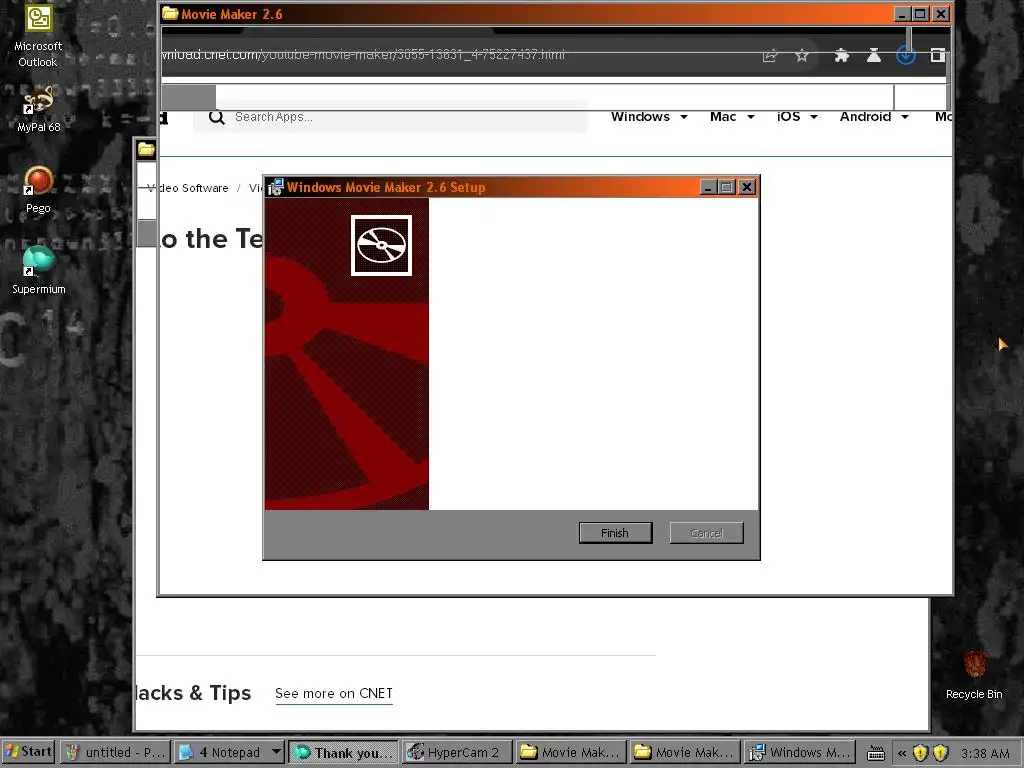
Task: Click the share page icon in address bar
Action: point(770,56)
